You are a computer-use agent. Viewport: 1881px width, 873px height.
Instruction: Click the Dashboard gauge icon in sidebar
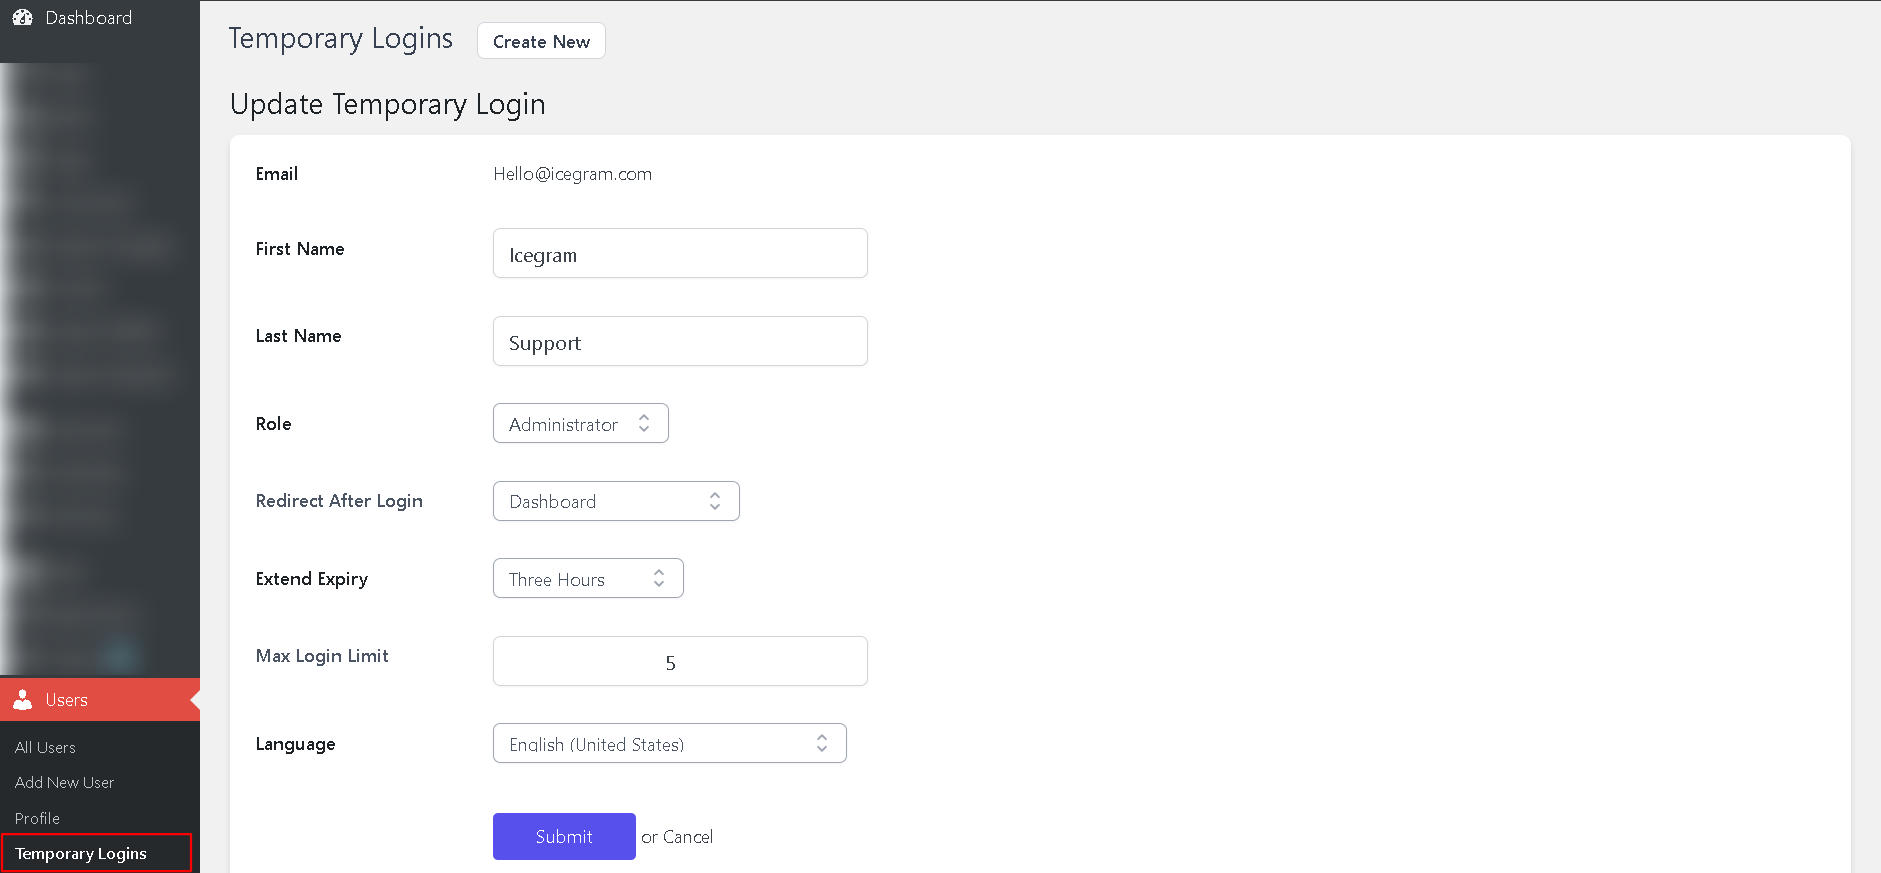[22, 18]
